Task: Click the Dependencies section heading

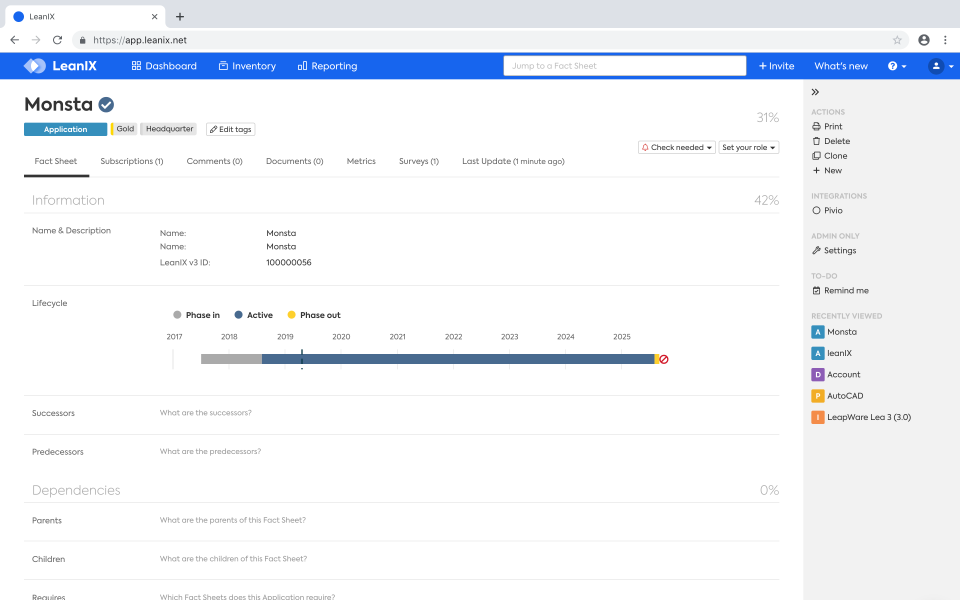Action: [x=76, y=490]
